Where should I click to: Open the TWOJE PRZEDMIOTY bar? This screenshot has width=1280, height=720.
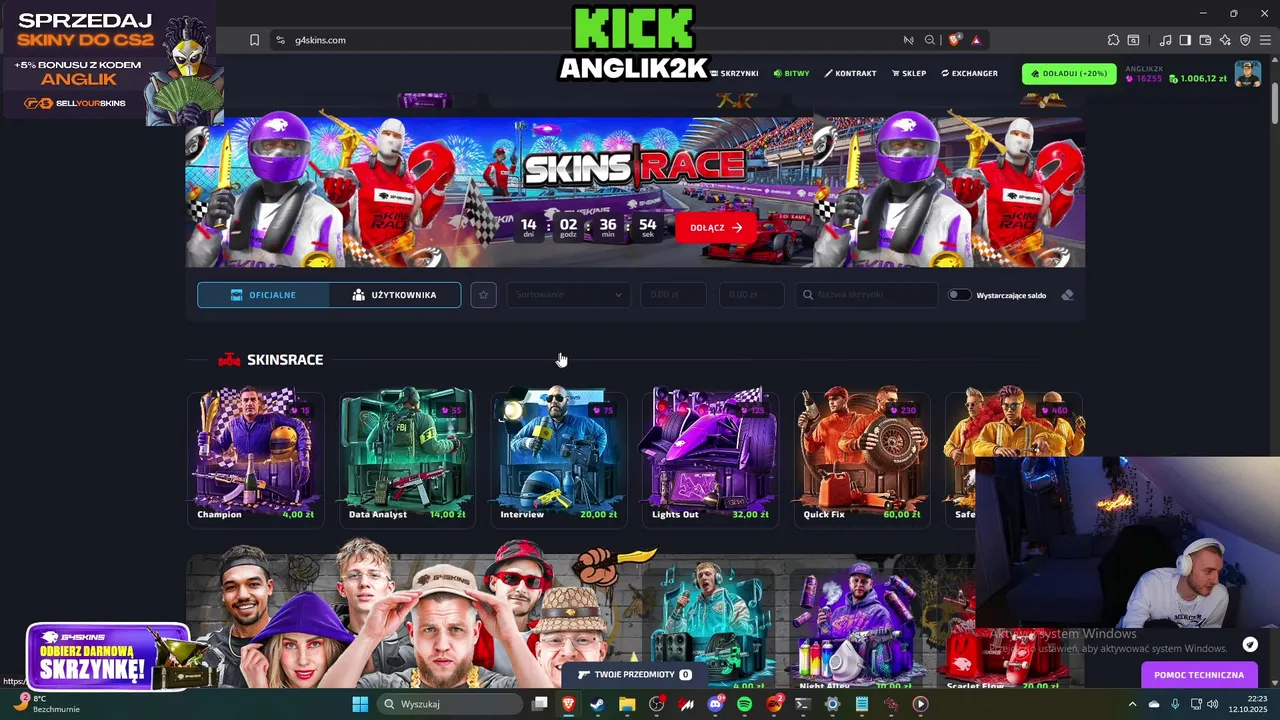(x=635, y=675)
